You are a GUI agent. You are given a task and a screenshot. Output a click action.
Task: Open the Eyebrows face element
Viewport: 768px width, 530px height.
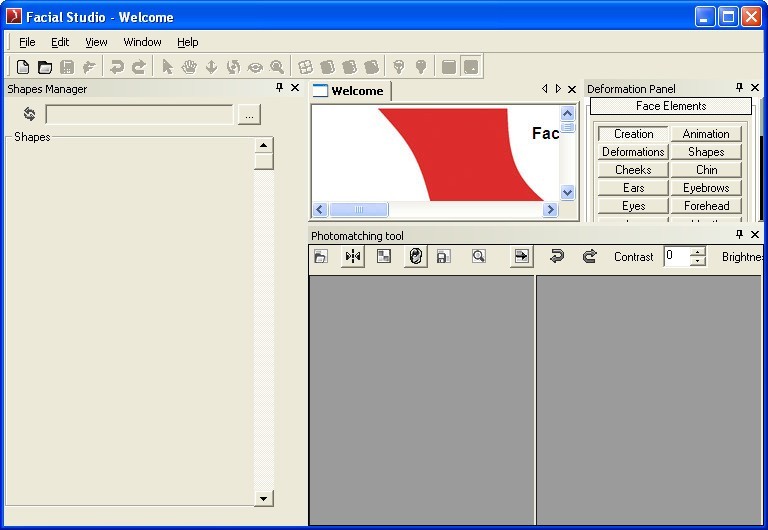706,188
